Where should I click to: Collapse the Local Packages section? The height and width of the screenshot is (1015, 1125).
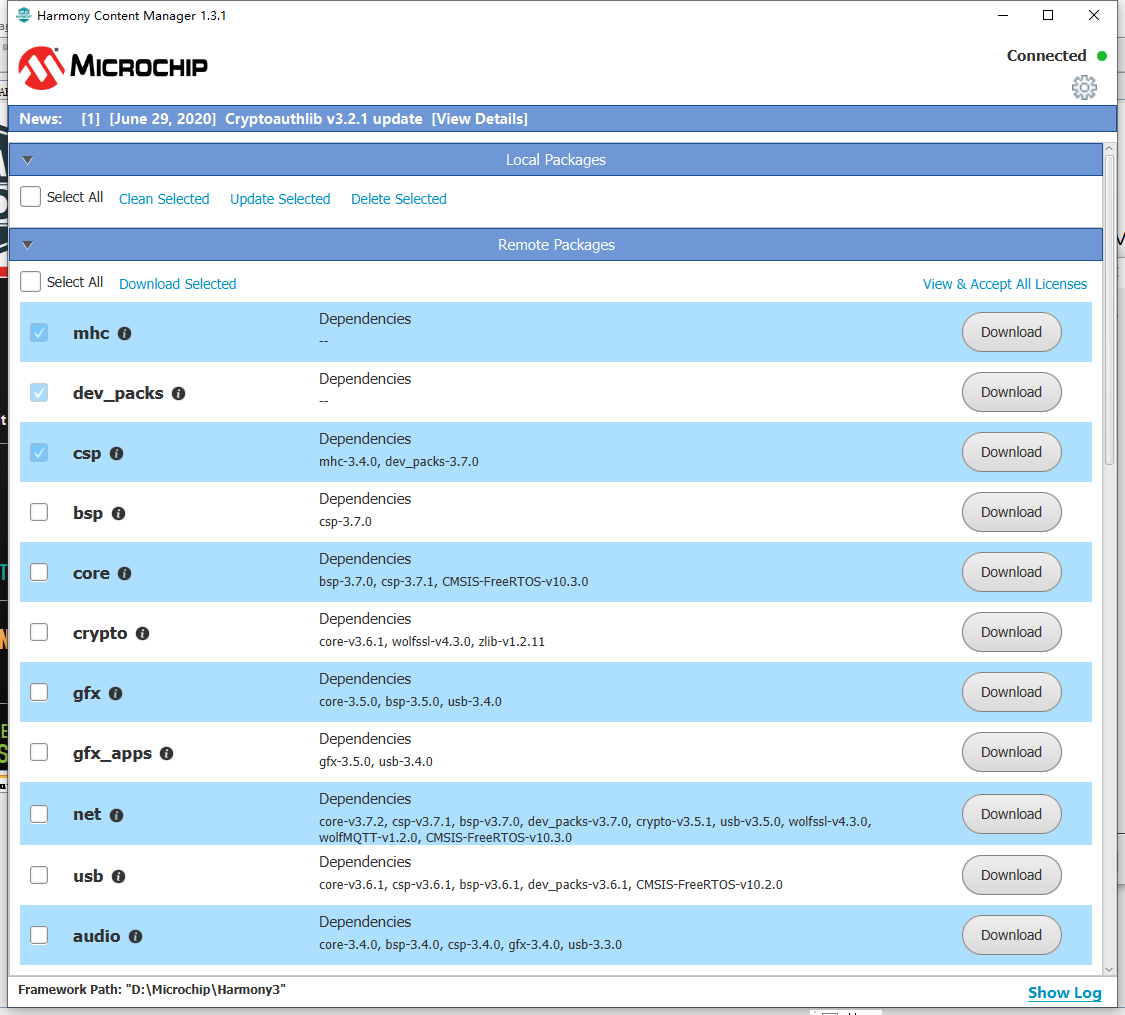[x=28, y=160]
